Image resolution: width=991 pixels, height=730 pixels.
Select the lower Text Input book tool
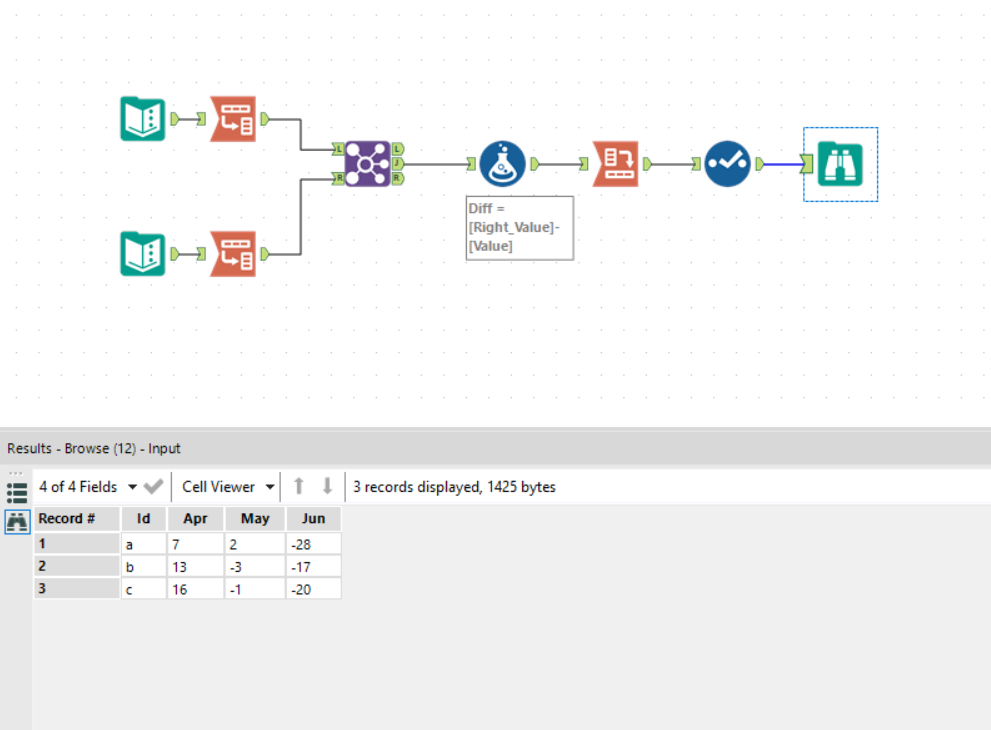(x=143, y=254)
